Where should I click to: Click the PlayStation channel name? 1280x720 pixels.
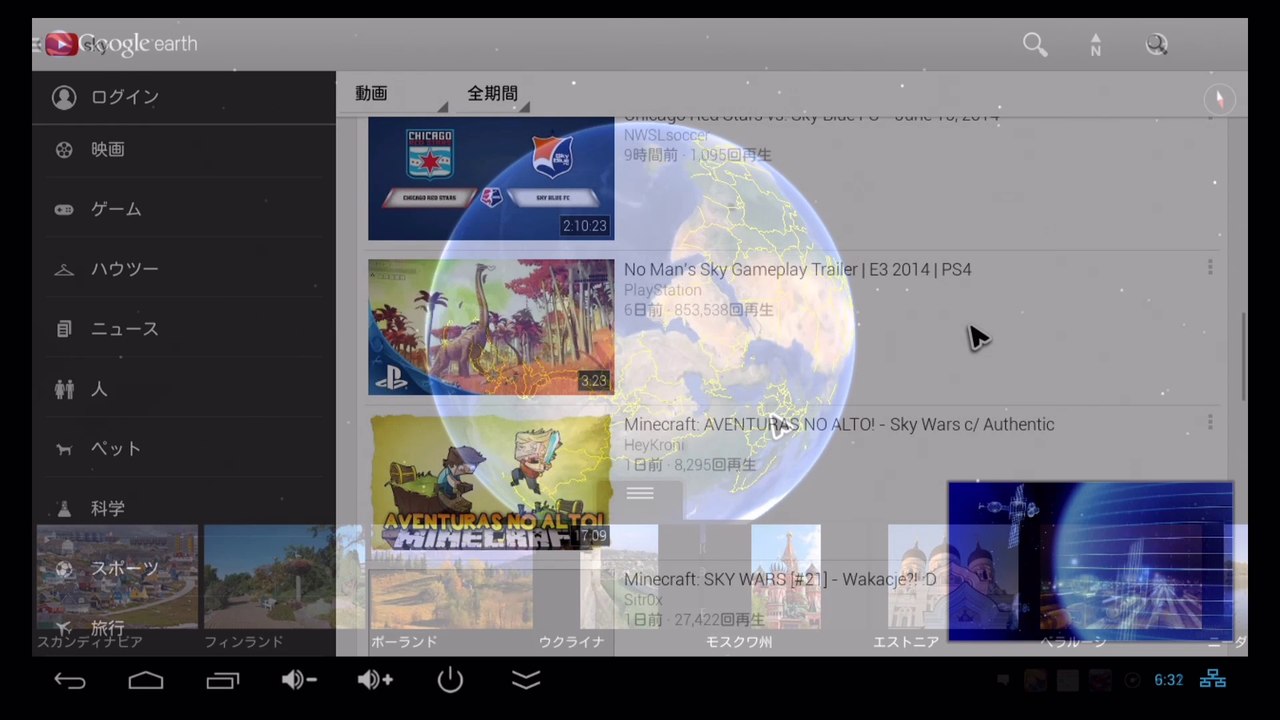[x=662, y=290]
